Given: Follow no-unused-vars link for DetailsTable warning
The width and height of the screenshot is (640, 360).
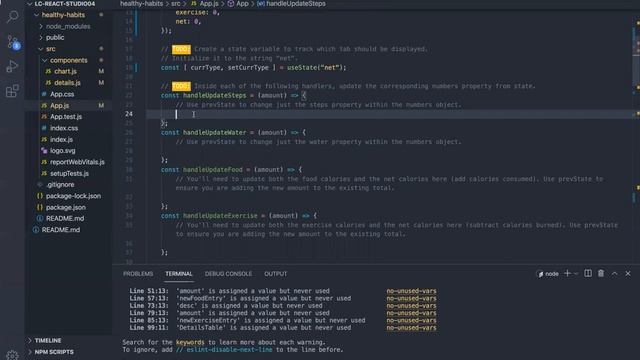Looking at the screenshot, I should tap(411, 328).
